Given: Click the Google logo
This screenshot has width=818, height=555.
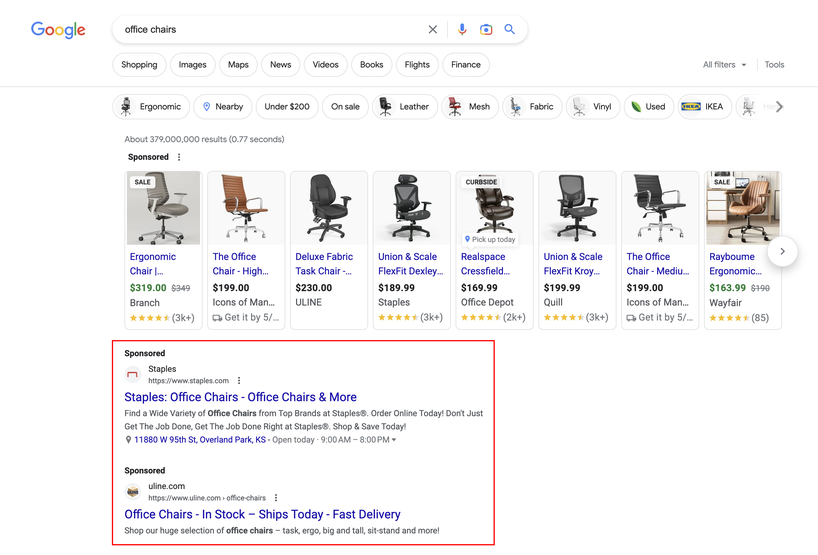Looking at the screenshot, I should [x=58, y=30].
